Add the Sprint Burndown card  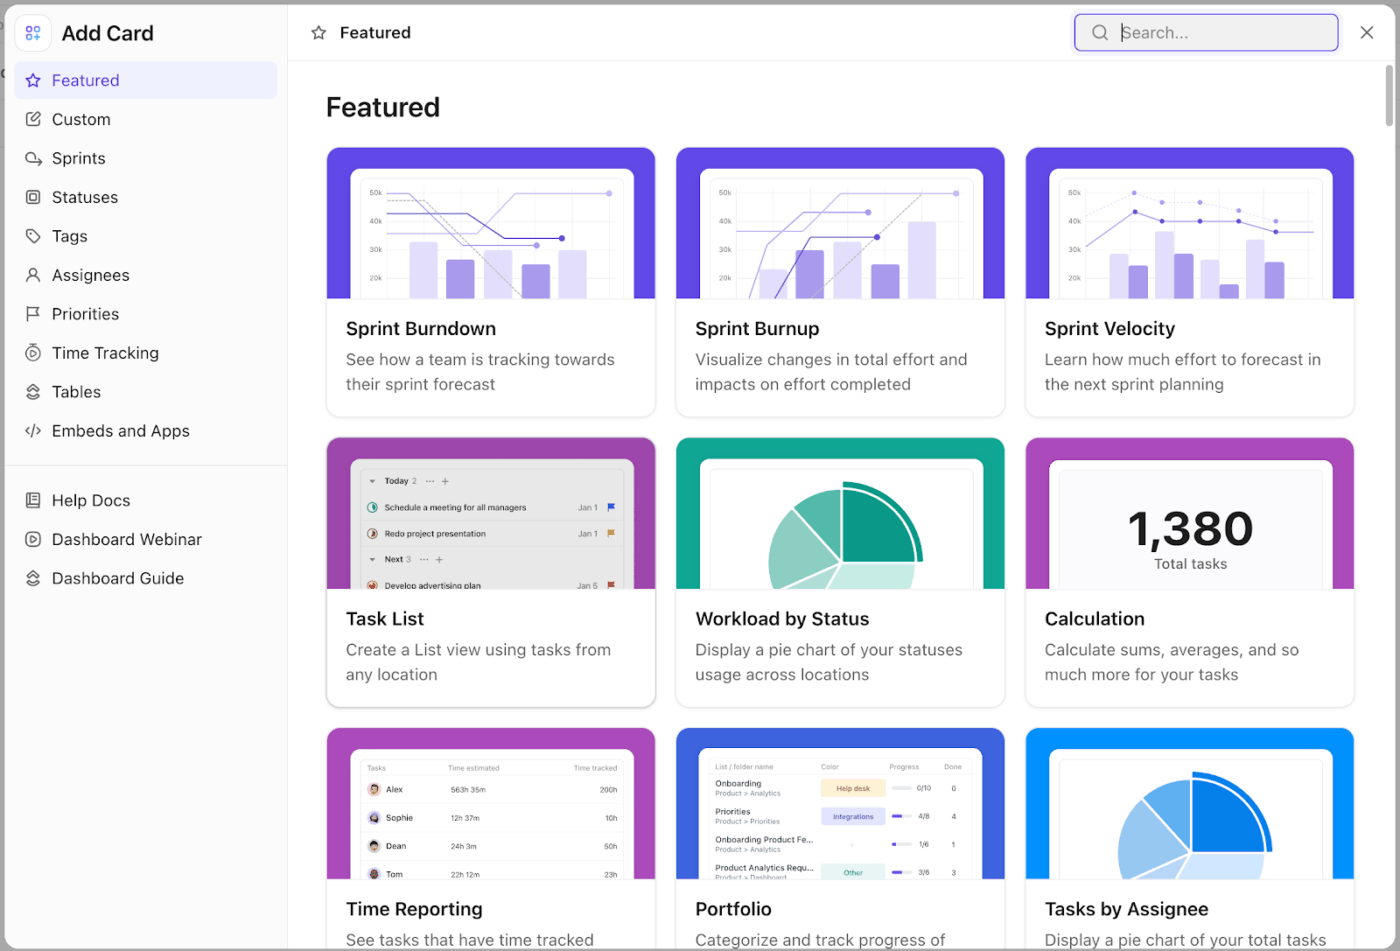[490, 281]
